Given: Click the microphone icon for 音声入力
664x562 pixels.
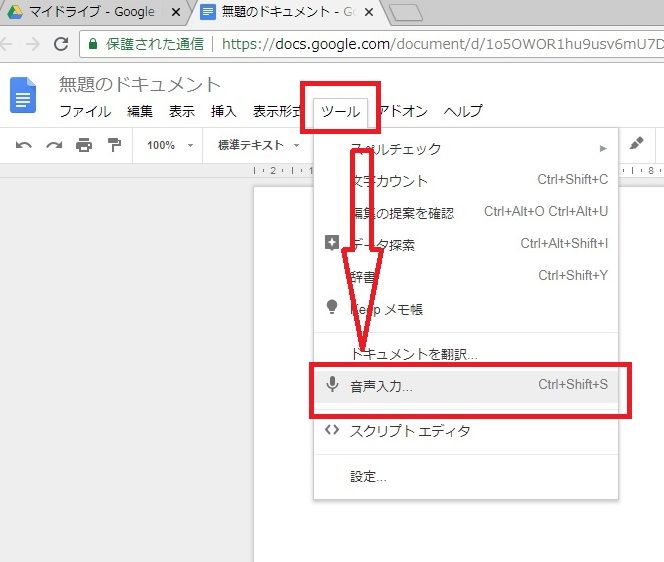Looking at the screenshot, I should [332, 385].
